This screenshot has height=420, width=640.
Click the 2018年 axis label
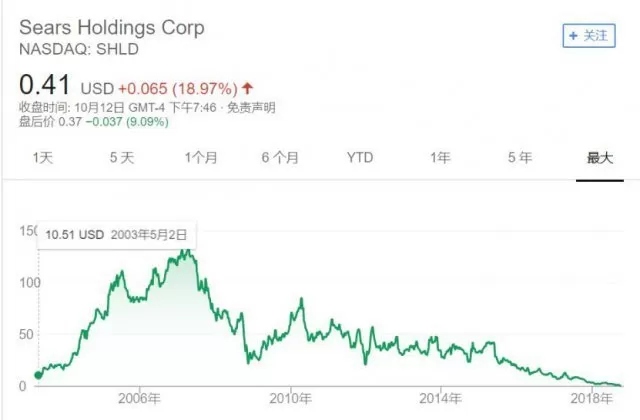[591, 398]
